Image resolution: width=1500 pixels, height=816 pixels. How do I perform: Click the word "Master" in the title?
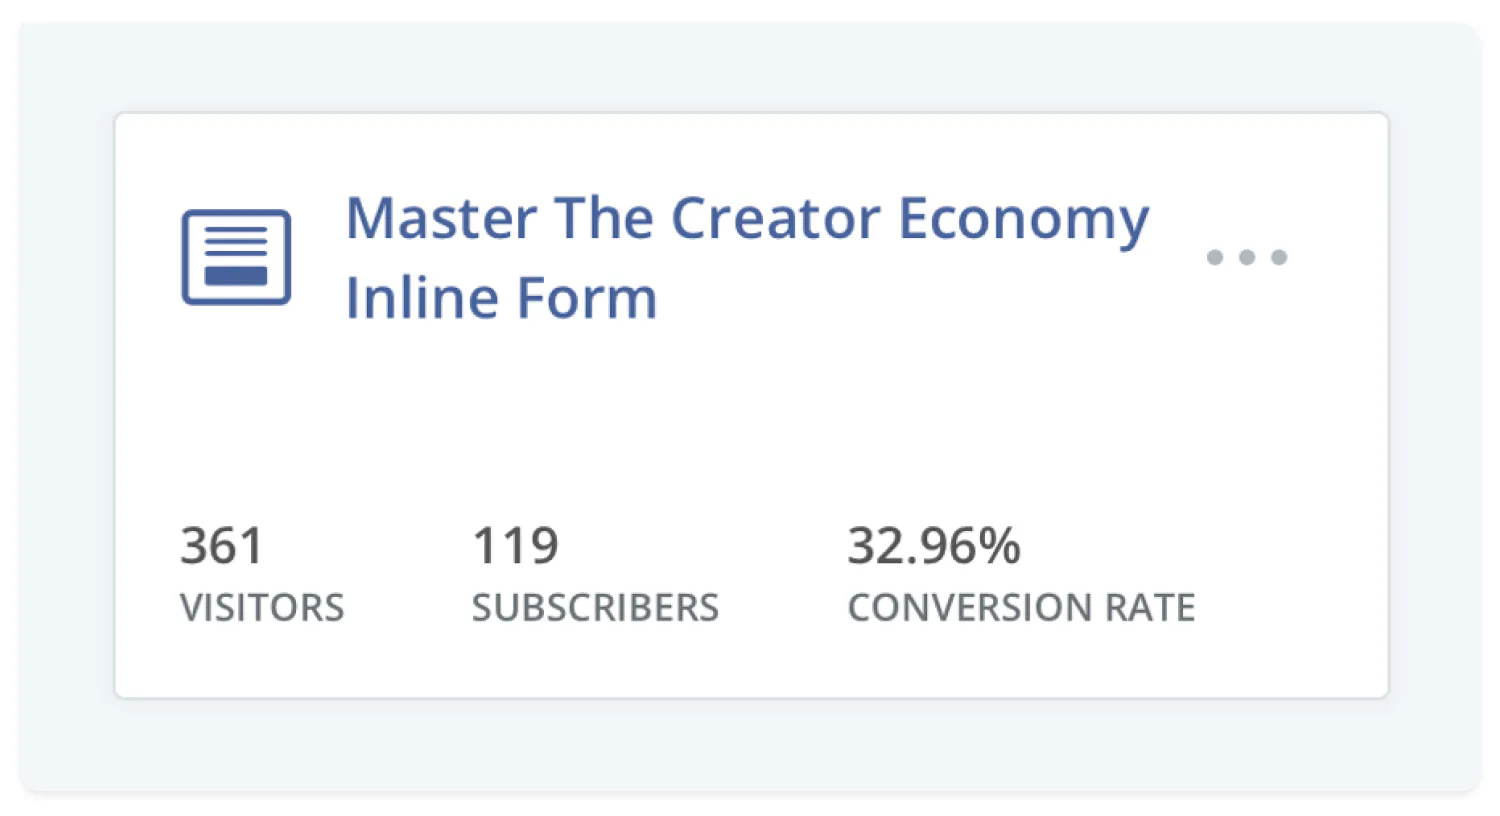point(441,218)
